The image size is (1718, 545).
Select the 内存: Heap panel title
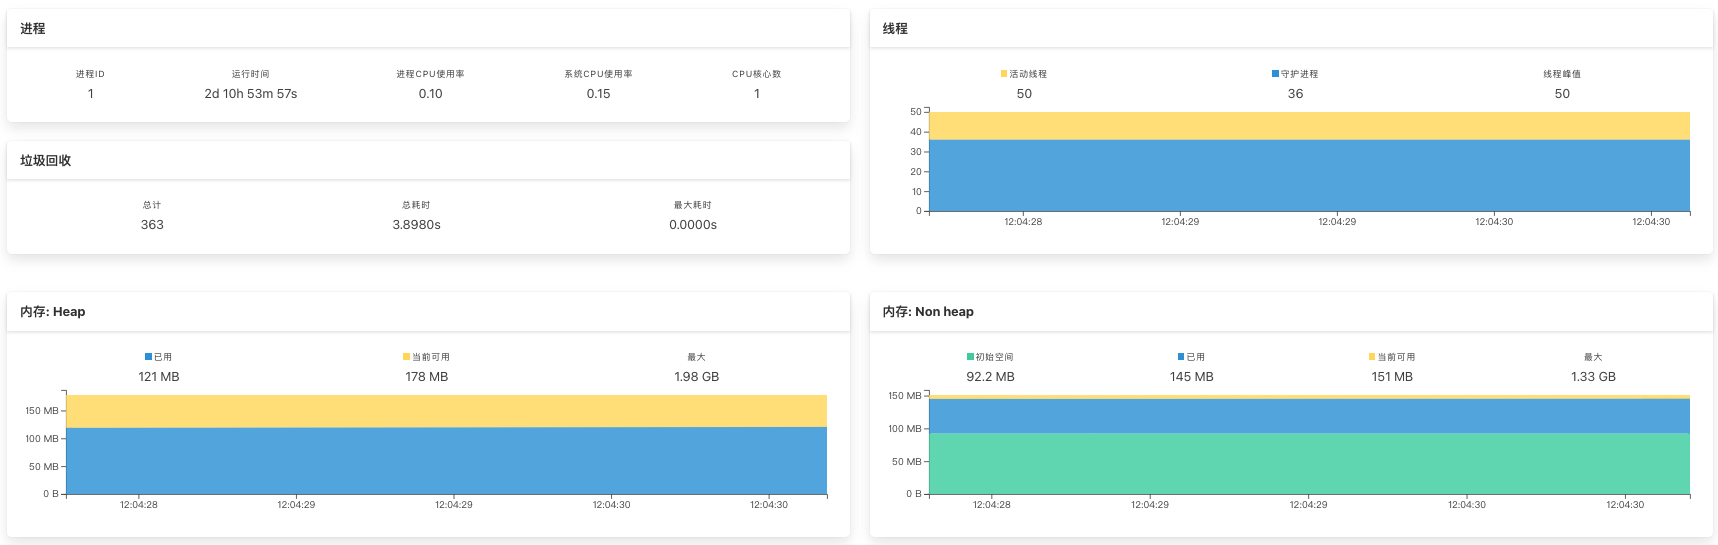tap(53, 312)
